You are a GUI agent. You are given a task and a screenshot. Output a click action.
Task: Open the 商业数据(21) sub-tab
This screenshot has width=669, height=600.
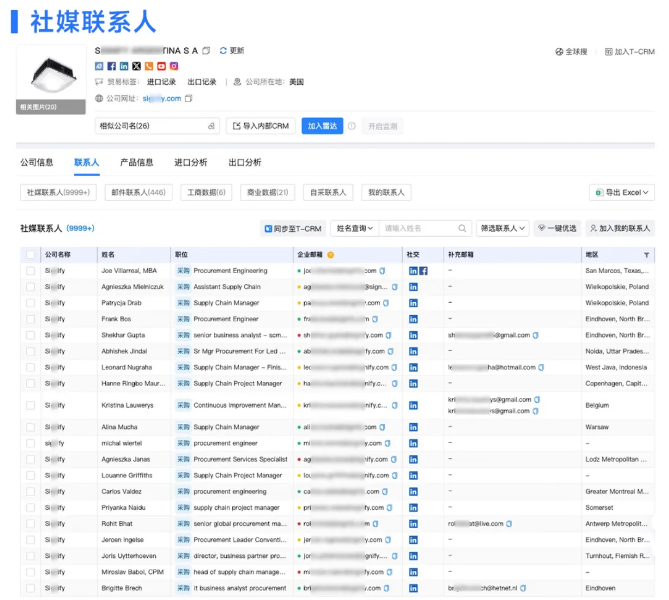tap(268, 192)
